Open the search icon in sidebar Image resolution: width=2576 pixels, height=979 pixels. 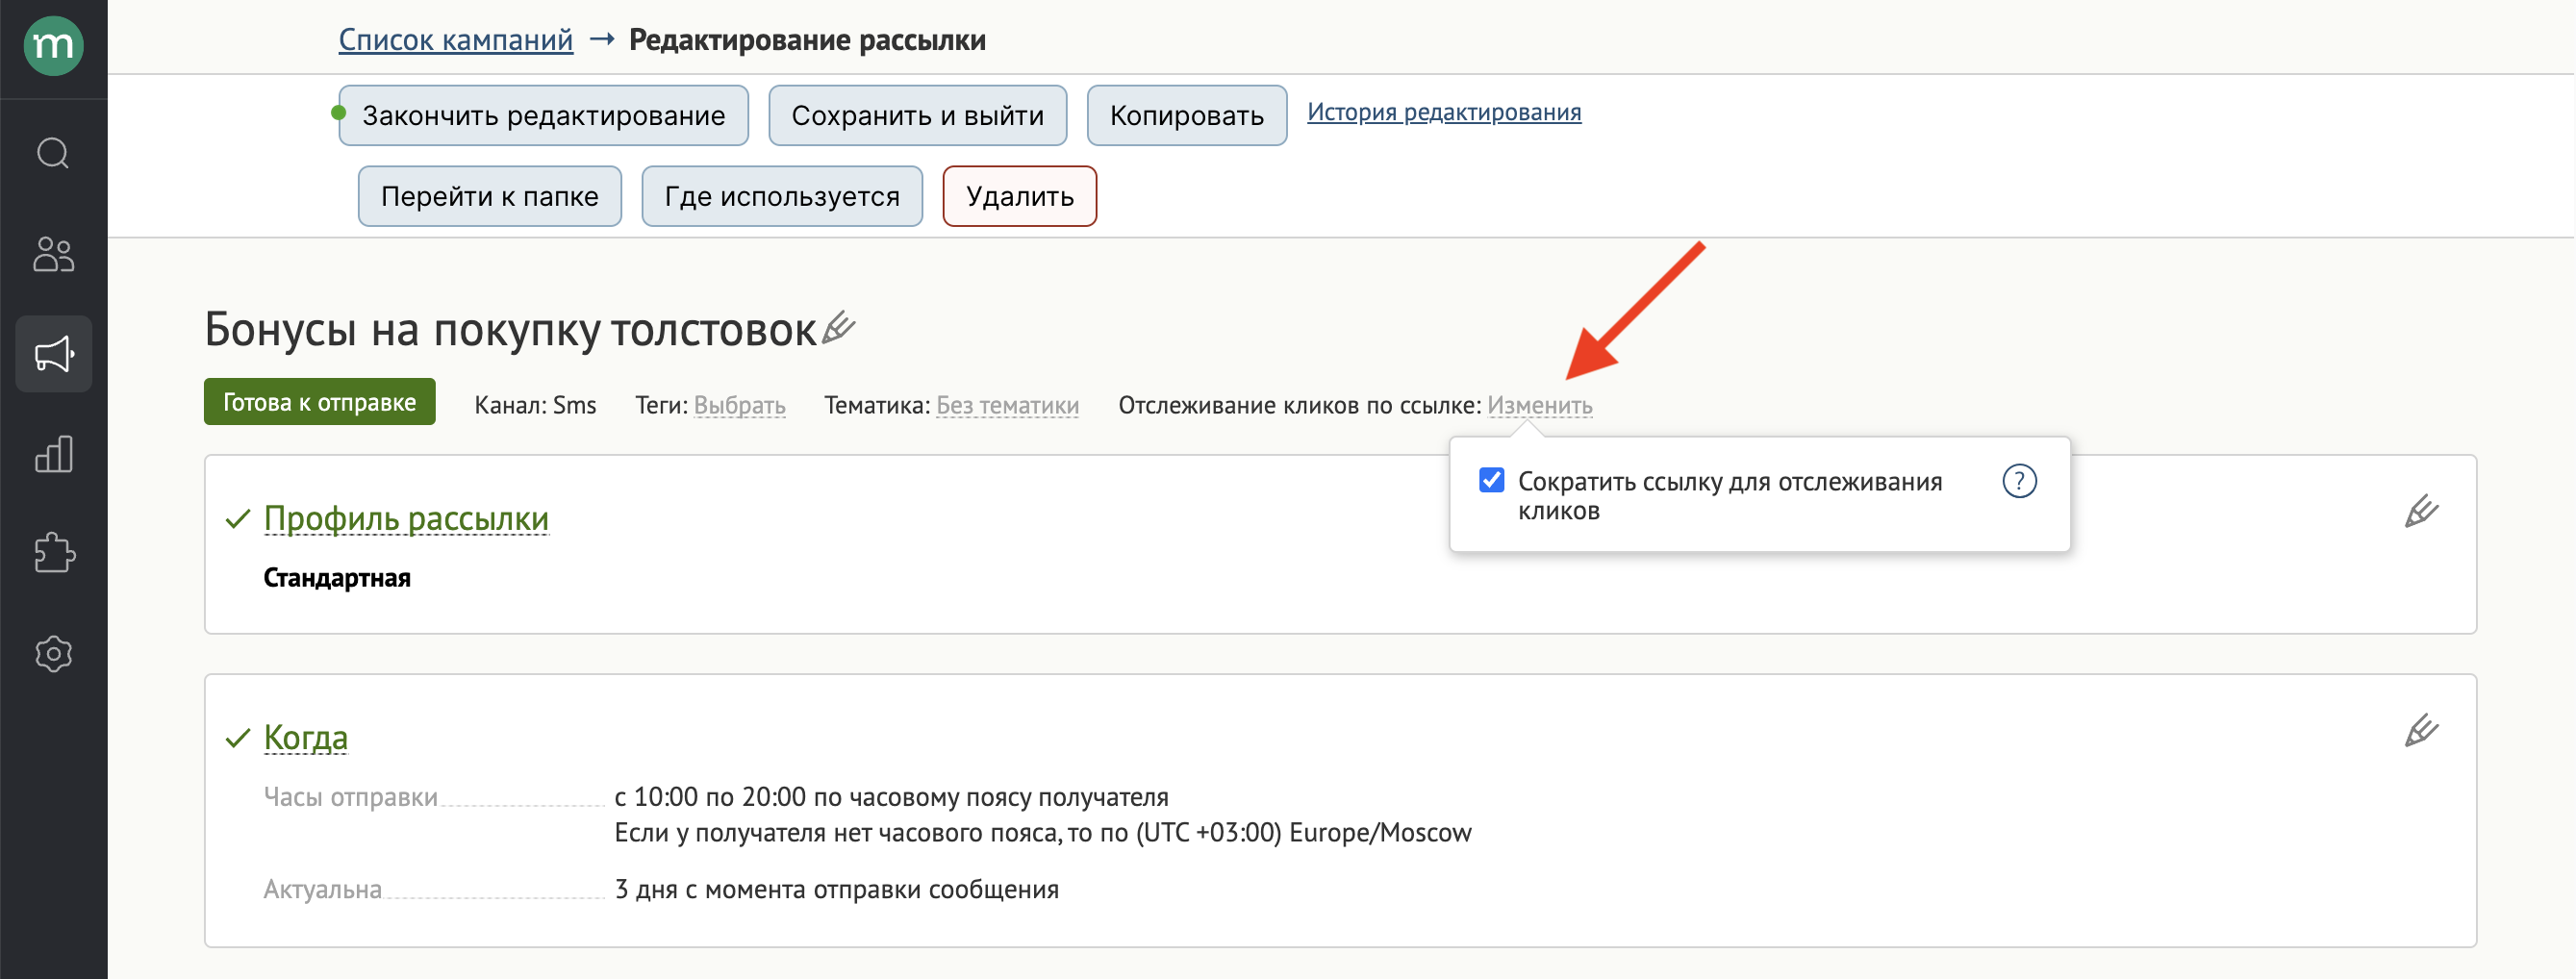[53, 153]
